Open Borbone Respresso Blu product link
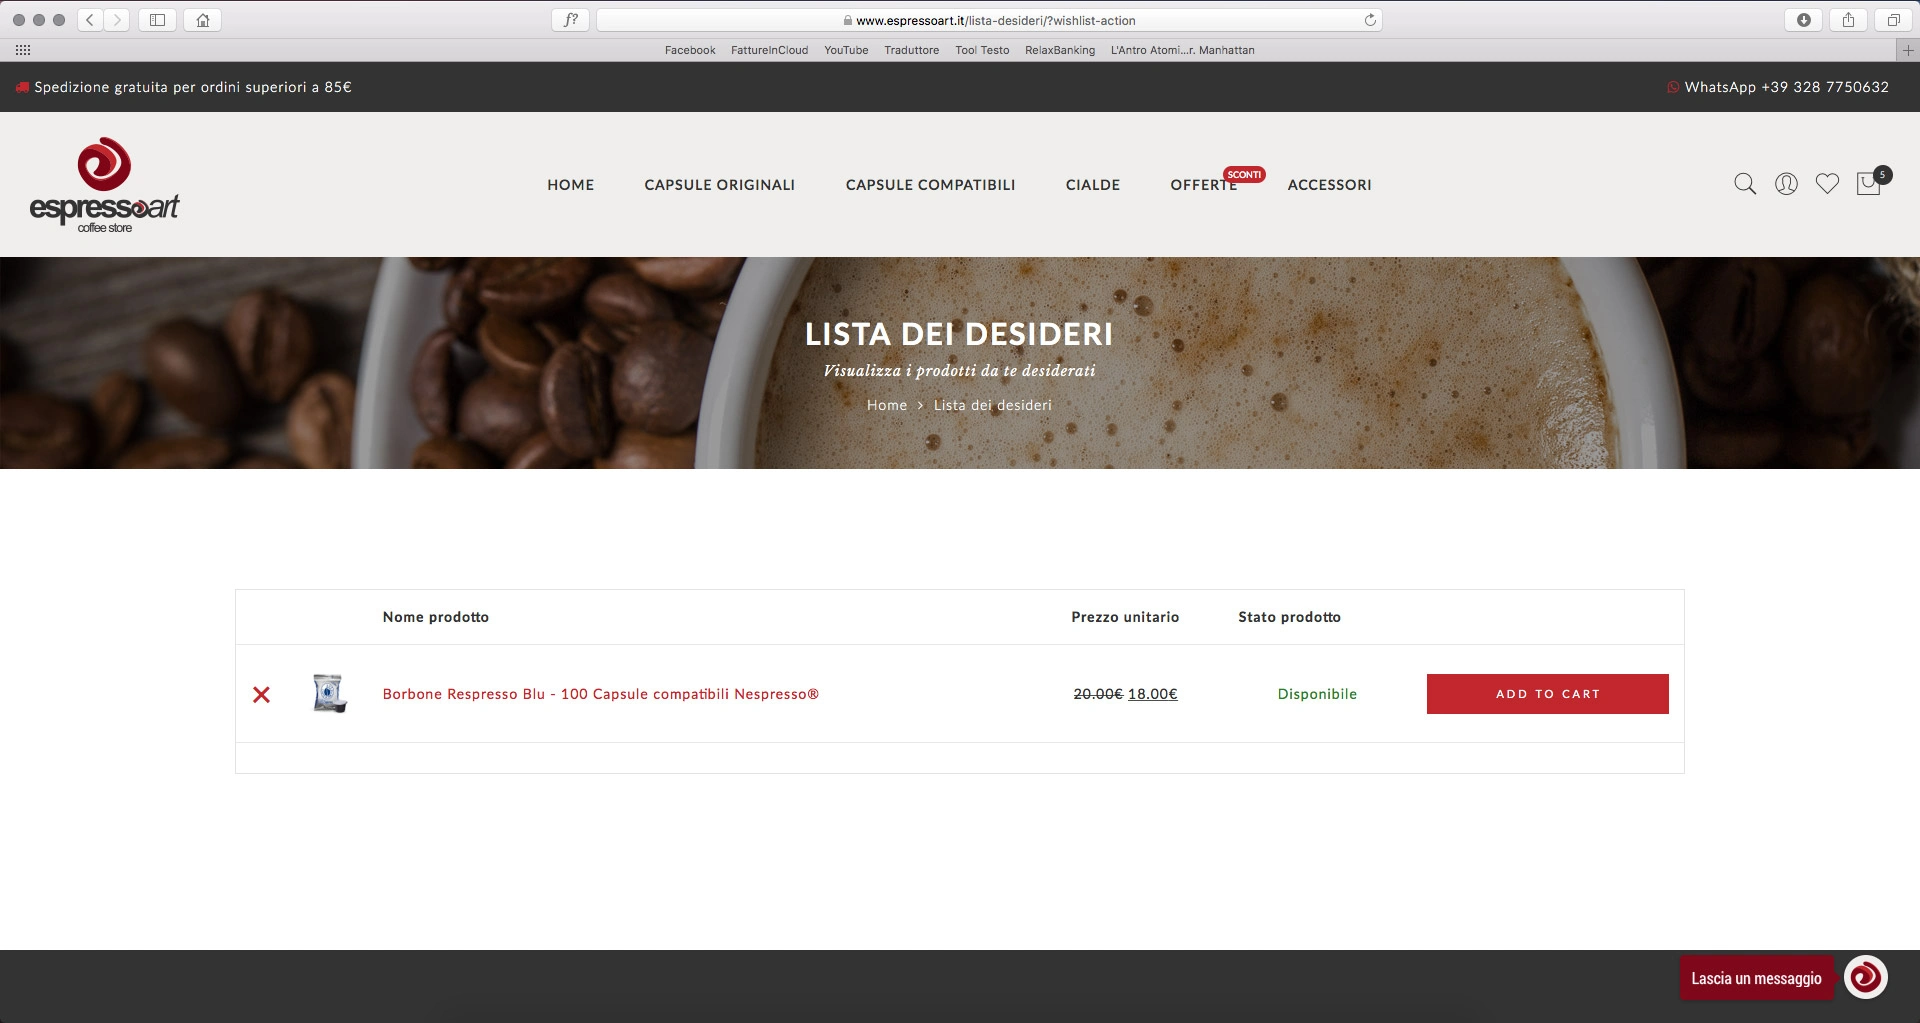This screenshot has height=1023, width=1920. click(x=600, y=694)
